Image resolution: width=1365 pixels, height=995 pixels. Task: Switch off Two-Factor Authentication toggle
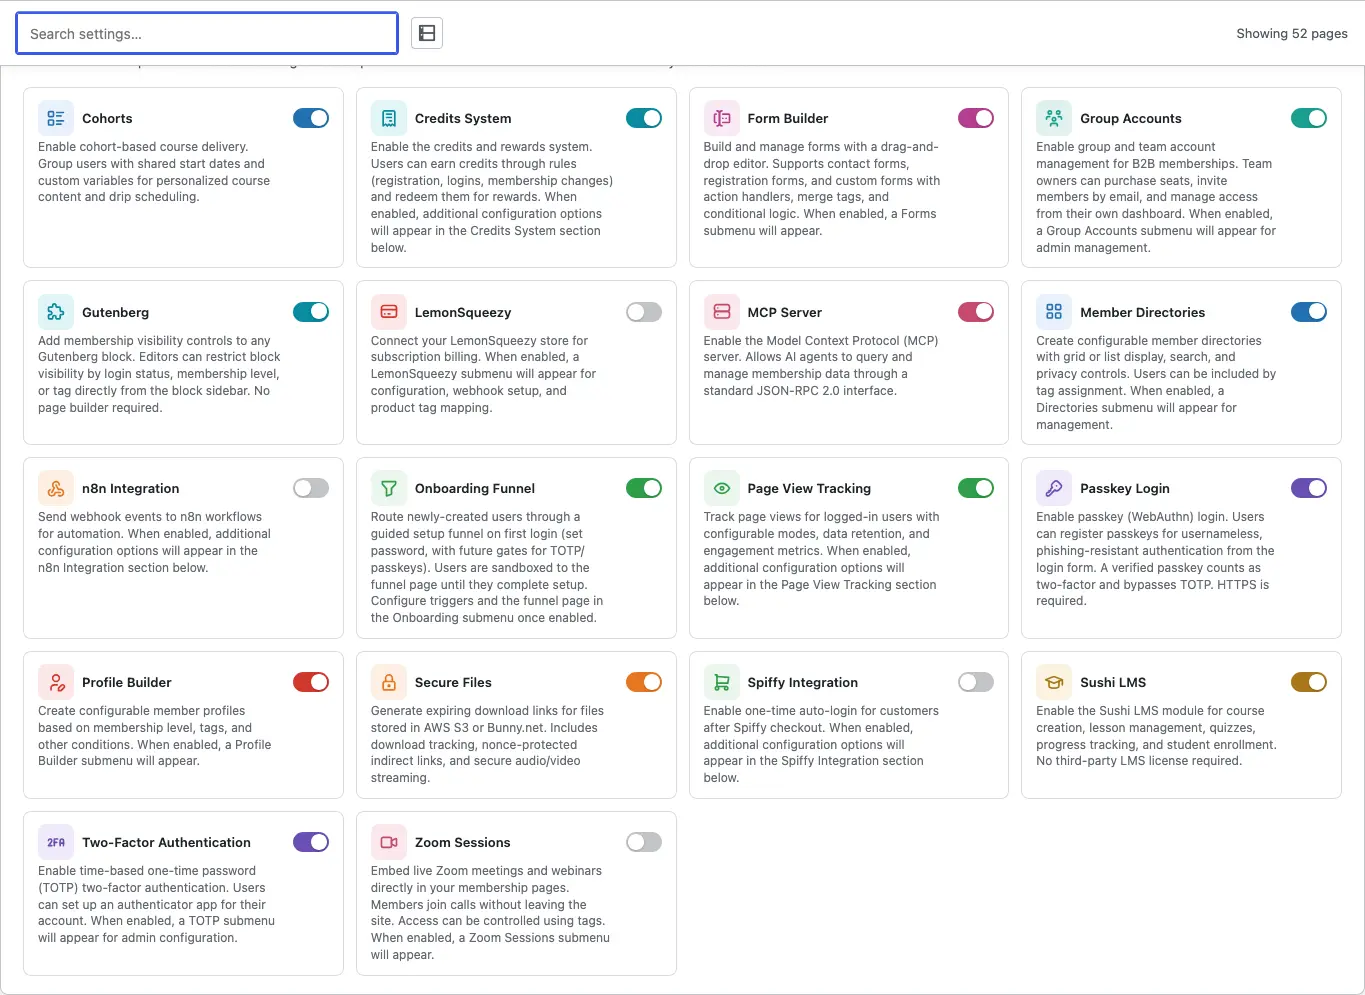click(311, 842)
